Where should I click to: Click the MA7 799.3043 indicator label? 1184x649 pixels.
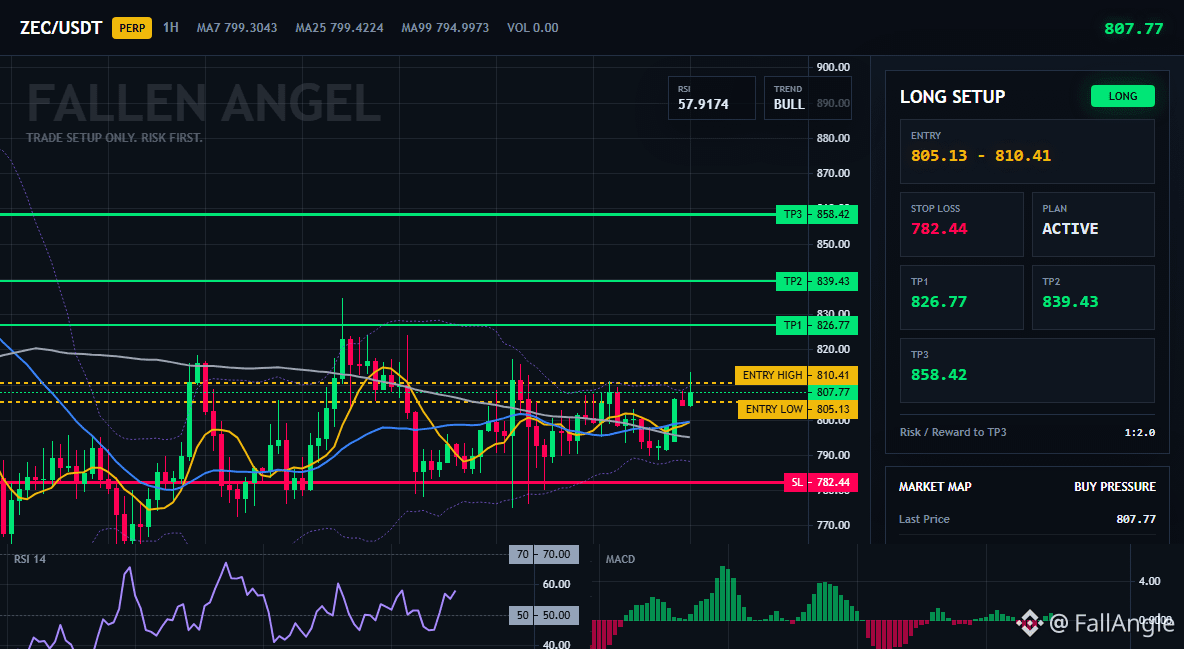pos(237,28)
